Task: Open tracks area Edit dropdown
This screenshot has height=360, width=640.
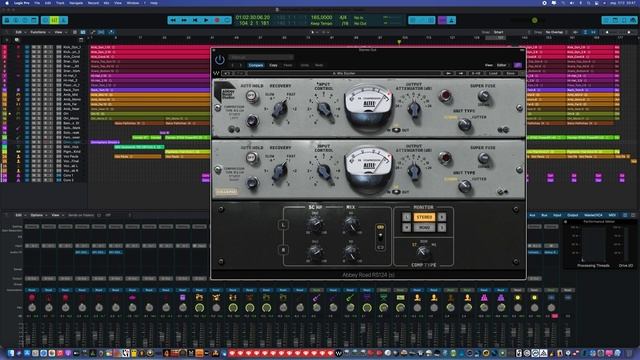Action: [x=20, y=32]
